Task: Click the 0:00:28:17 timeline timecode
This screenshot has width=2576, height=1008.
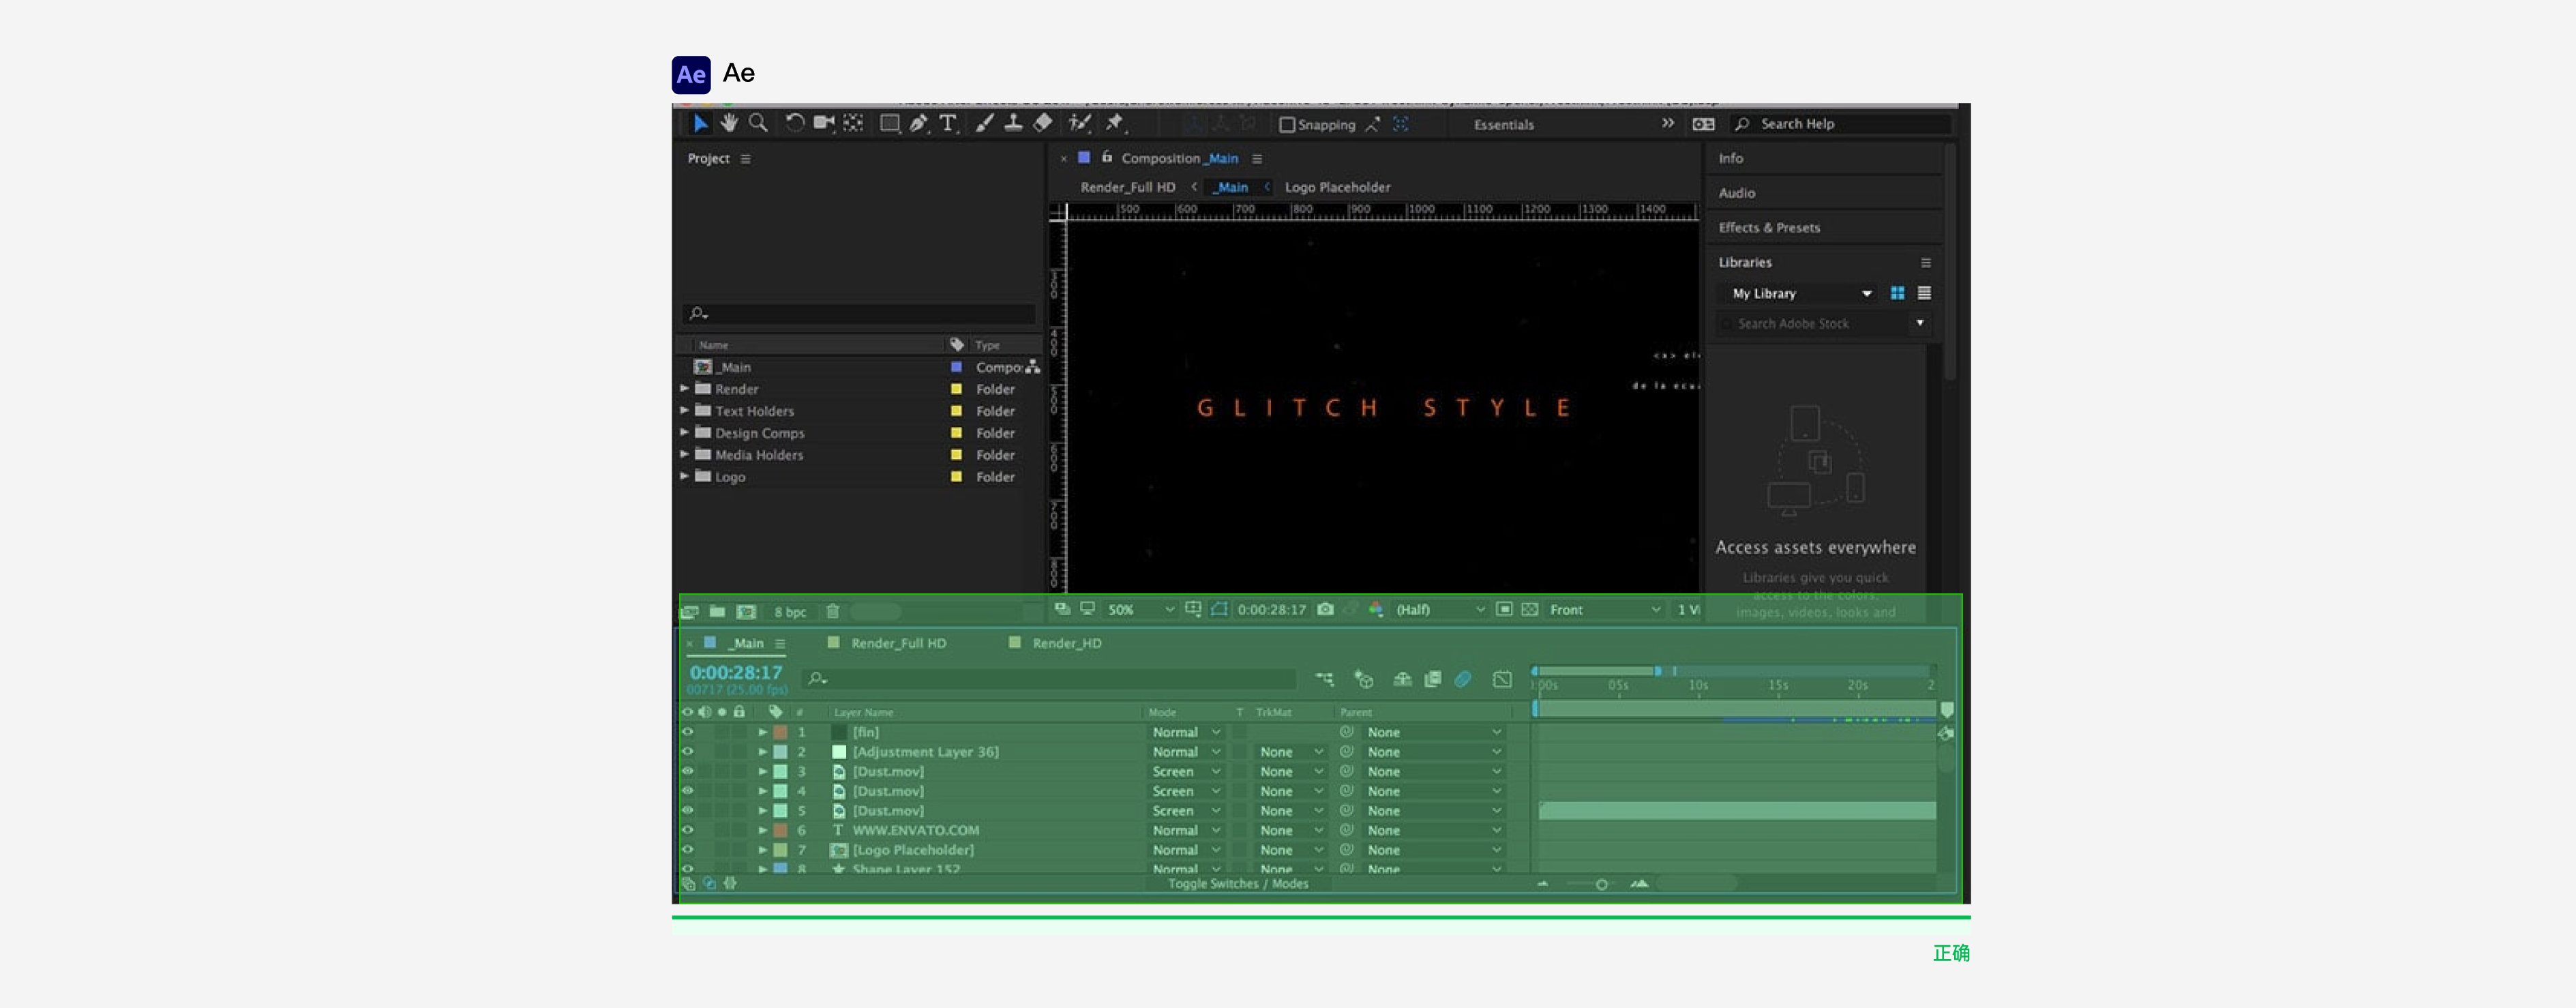Action: [735, 672]
